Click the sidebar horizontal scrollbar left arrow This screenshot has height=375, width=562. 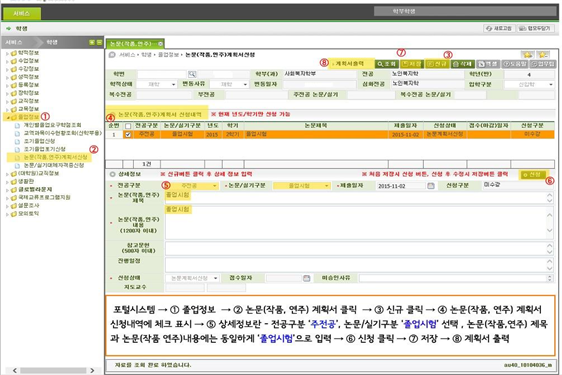[x=15, y=370]
